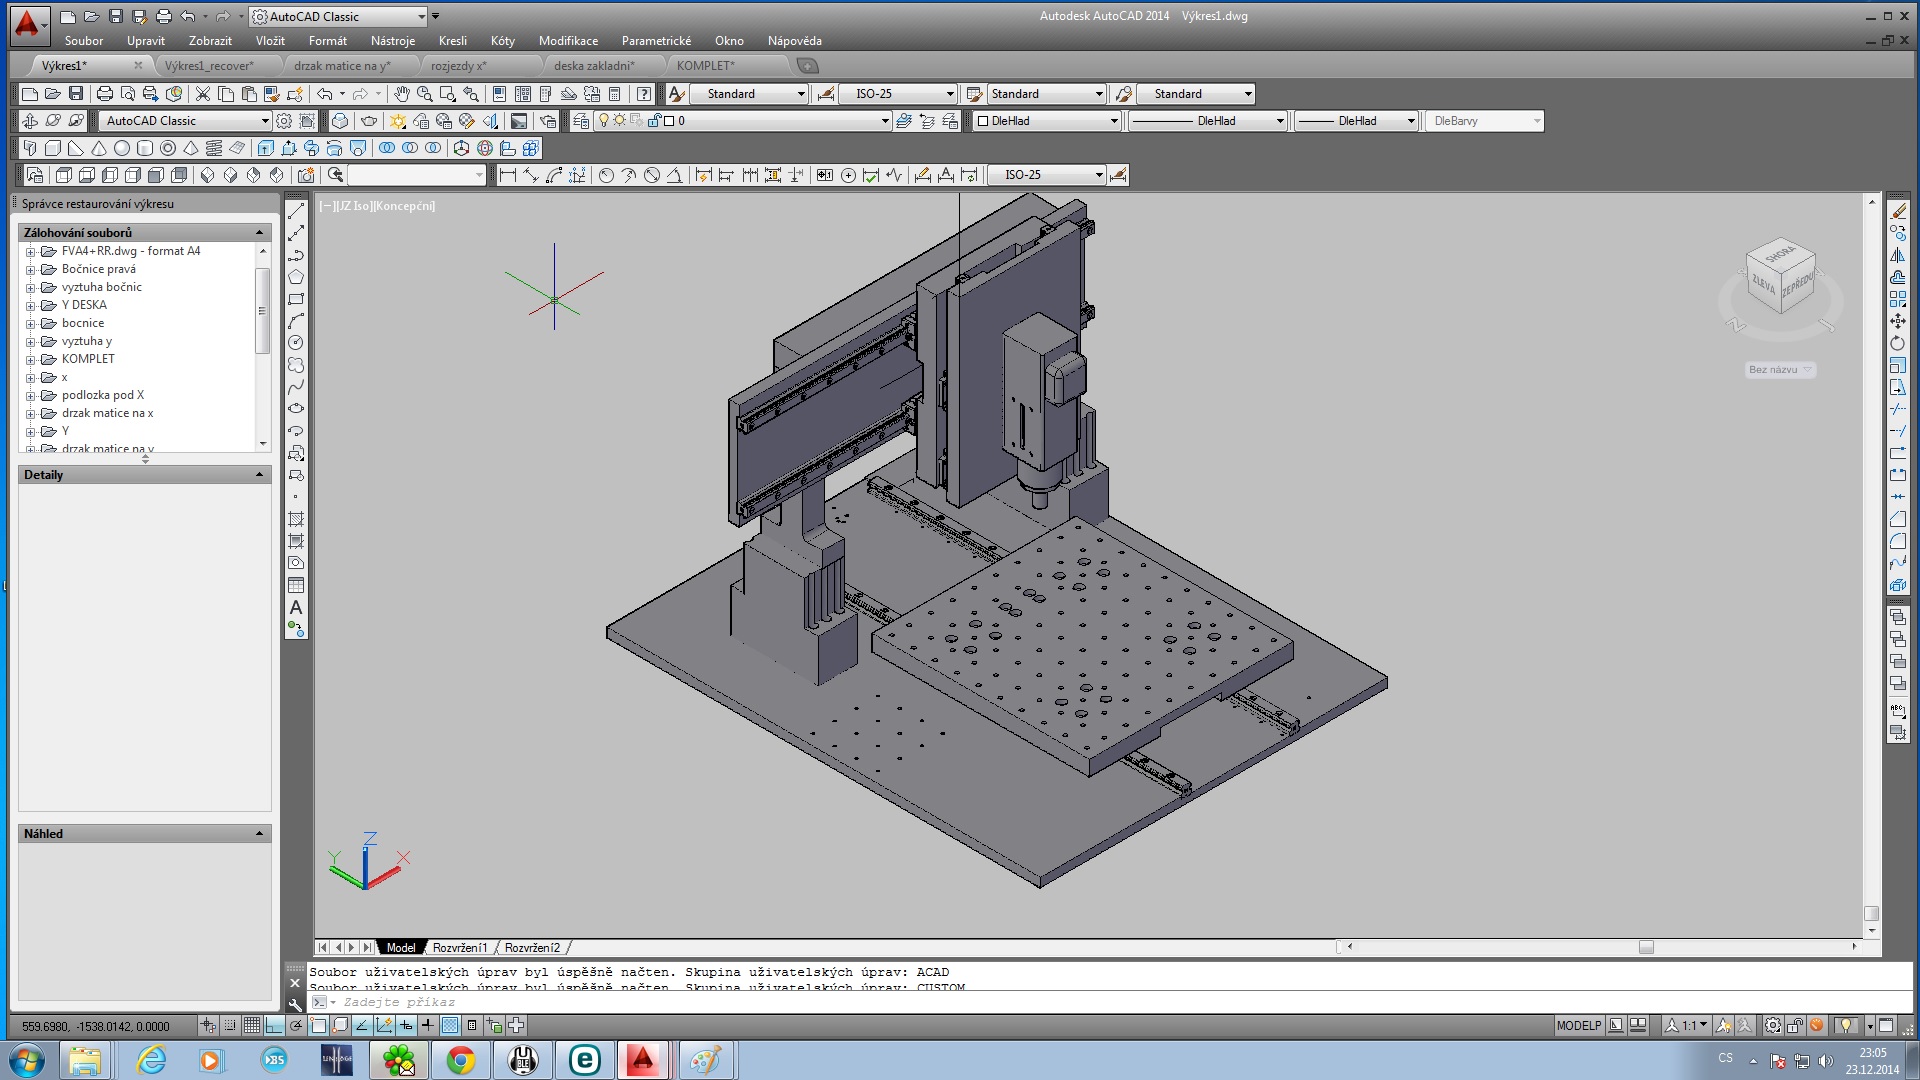Click the Save diskette icon
The width and height of the screenshot is (1920, 1080).
76,94
